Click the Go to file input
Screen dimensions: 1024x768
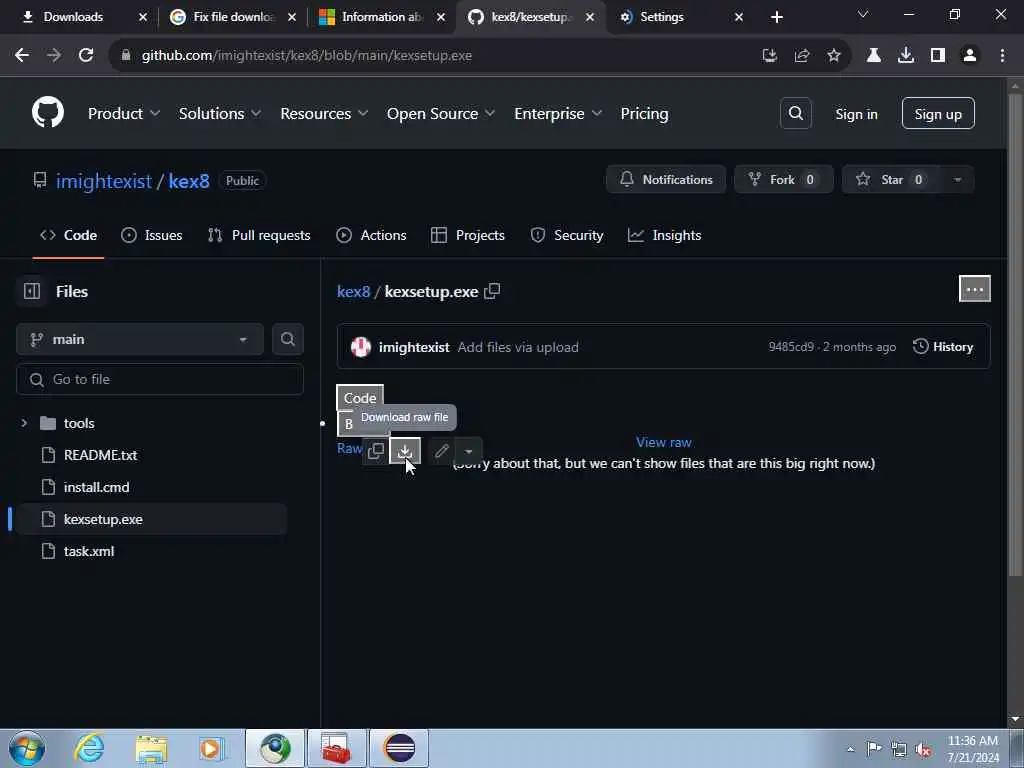[160, 379]
